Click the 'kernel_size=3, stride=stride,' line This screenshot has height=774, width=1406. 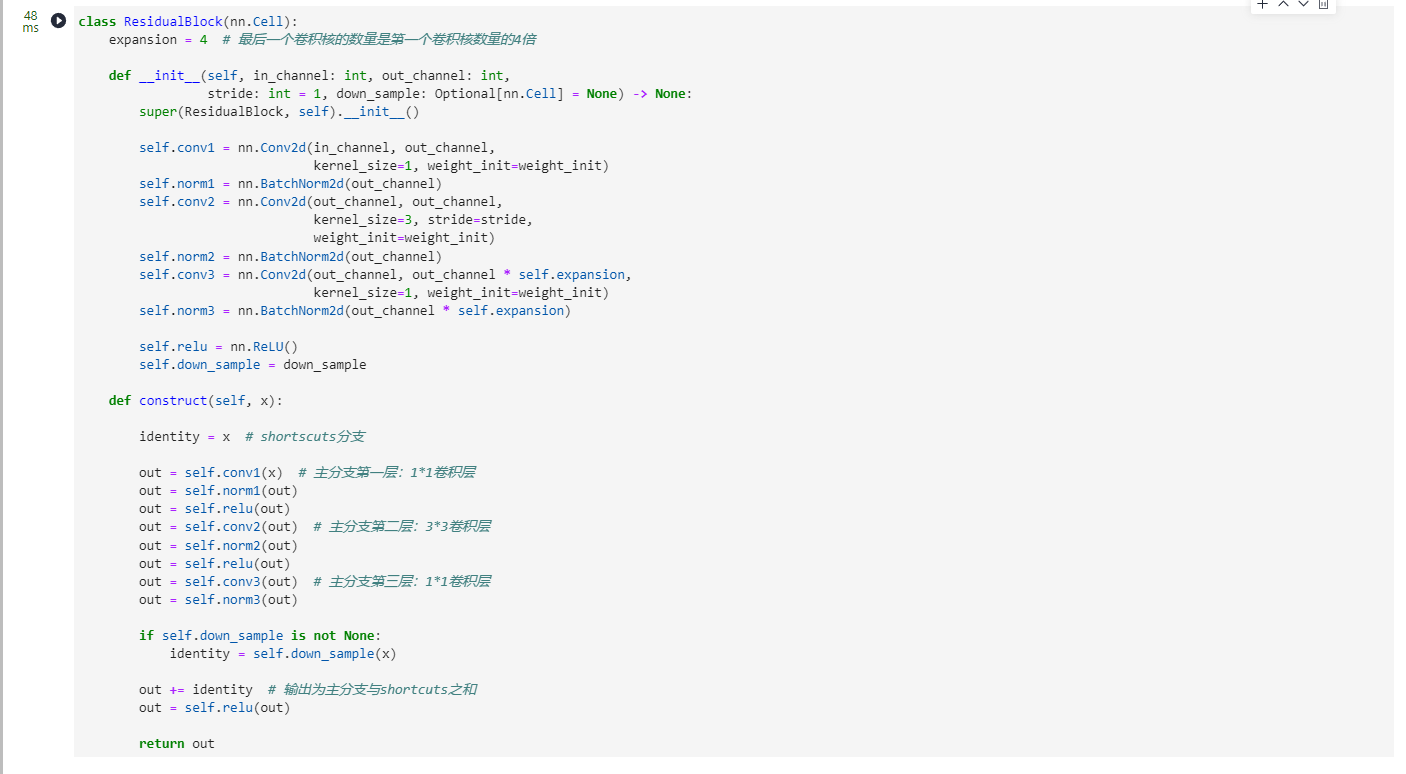[423, 220]
